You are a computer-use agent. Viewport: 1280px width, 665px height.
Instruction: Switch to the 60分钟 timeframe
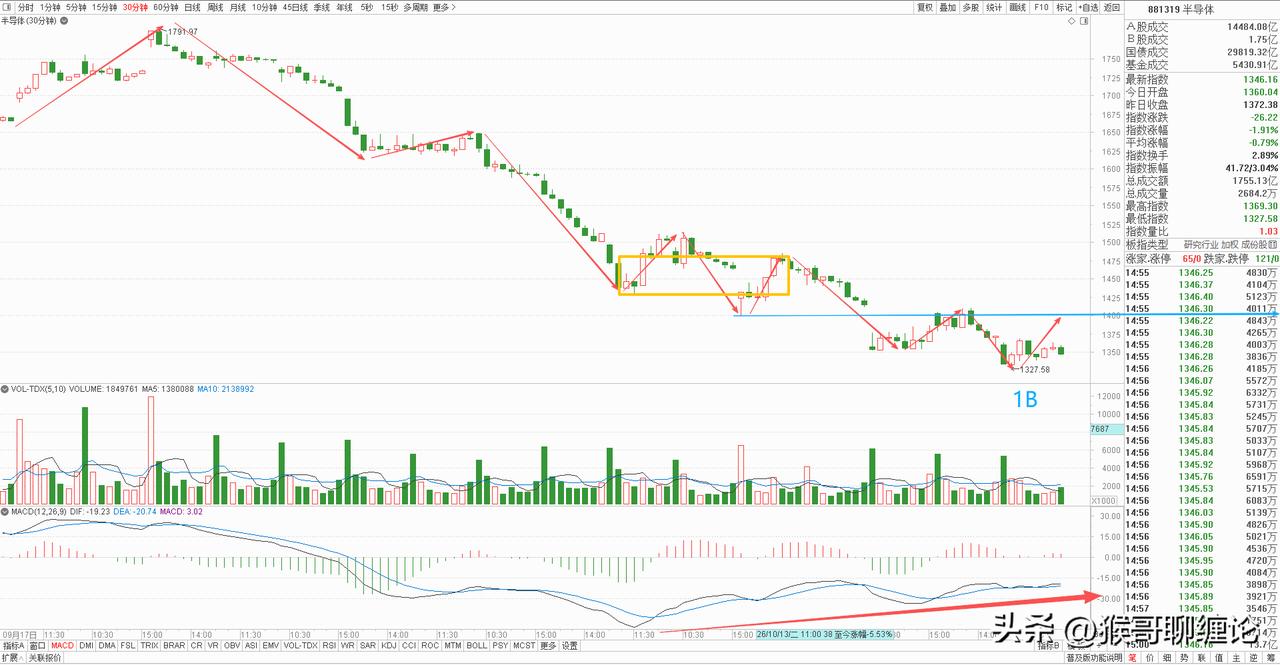pos(166,7)
